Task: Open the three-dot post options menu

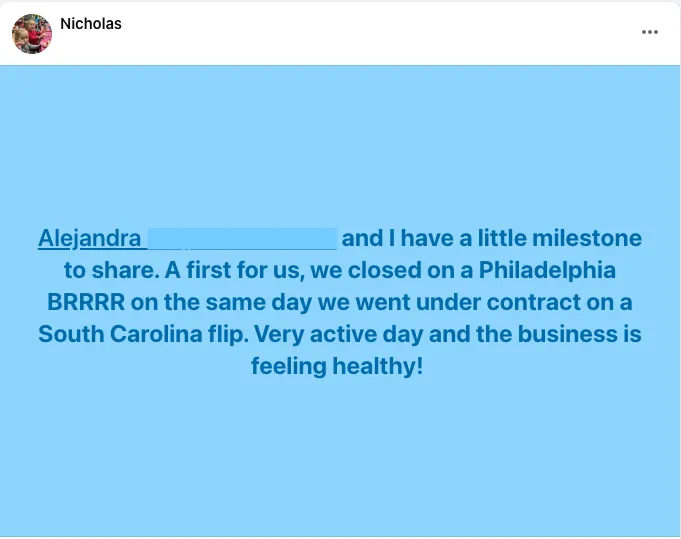Action: pos(649,32)
